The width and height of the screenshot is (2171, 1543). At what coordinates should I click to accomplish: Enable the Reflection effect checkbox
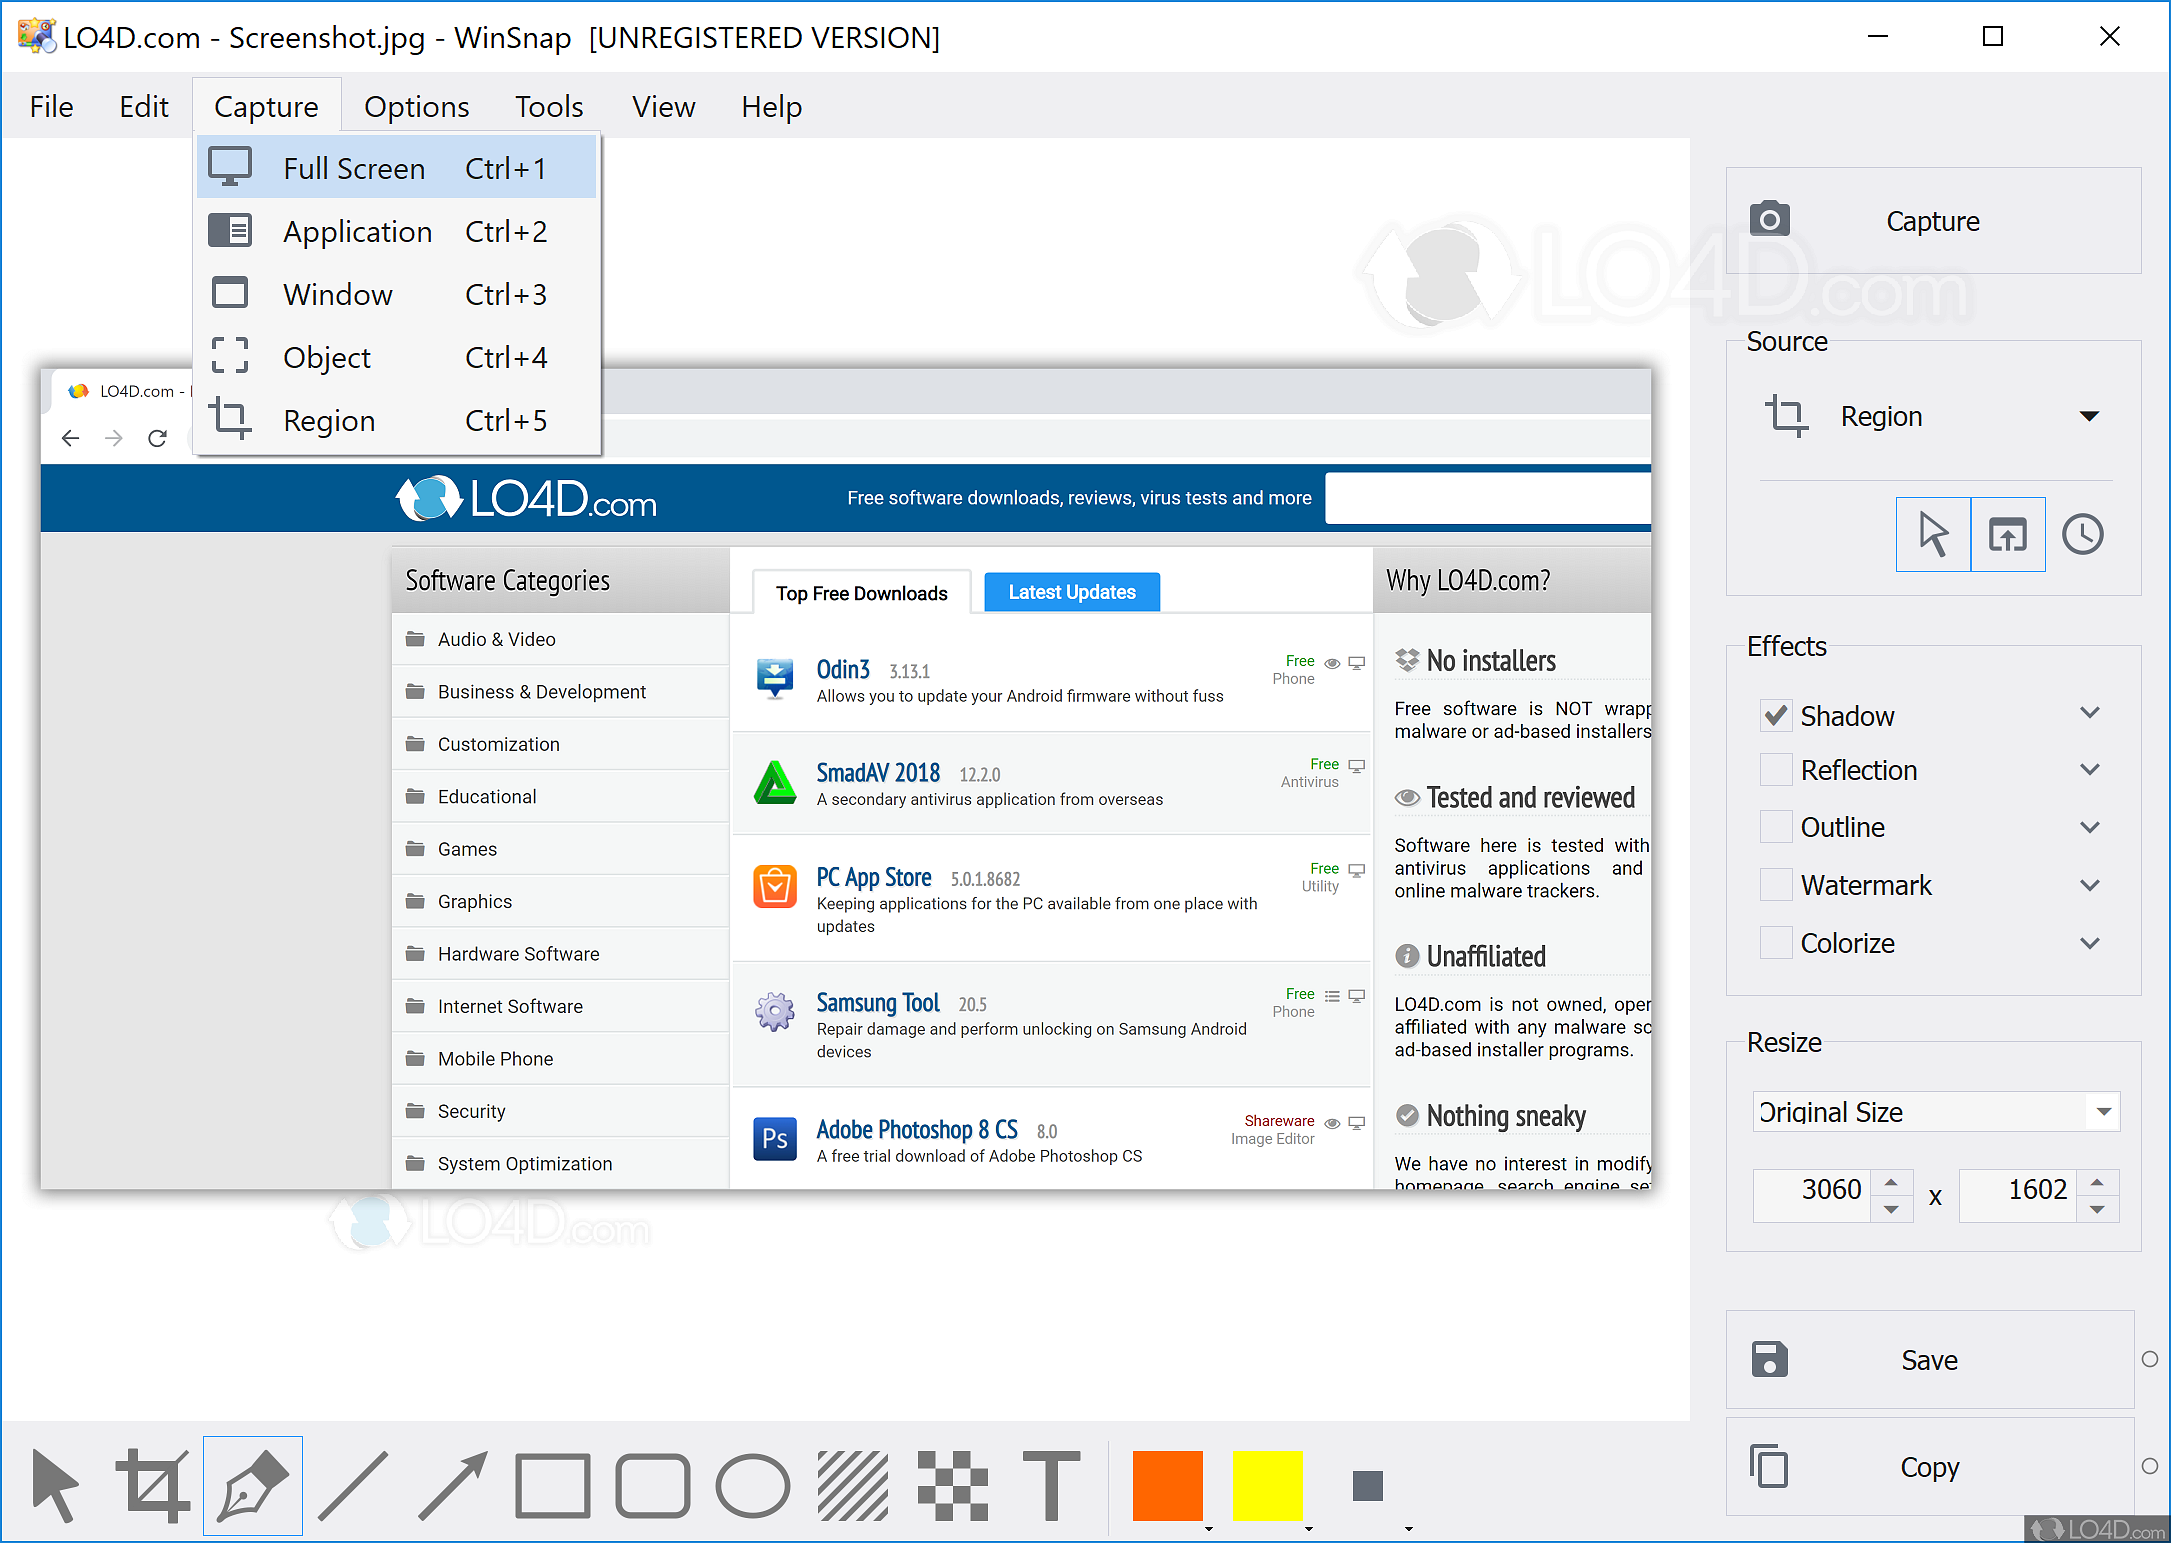[x=1776, y=770]
